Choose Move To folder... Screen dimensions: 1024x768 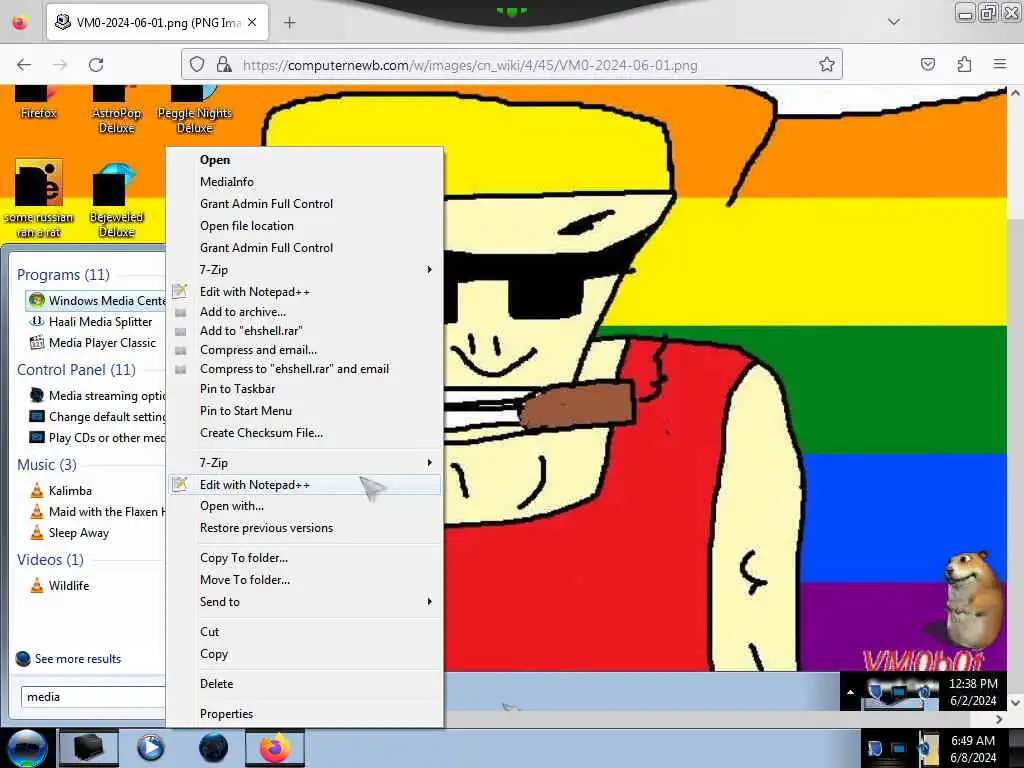(x=245, y=579)
